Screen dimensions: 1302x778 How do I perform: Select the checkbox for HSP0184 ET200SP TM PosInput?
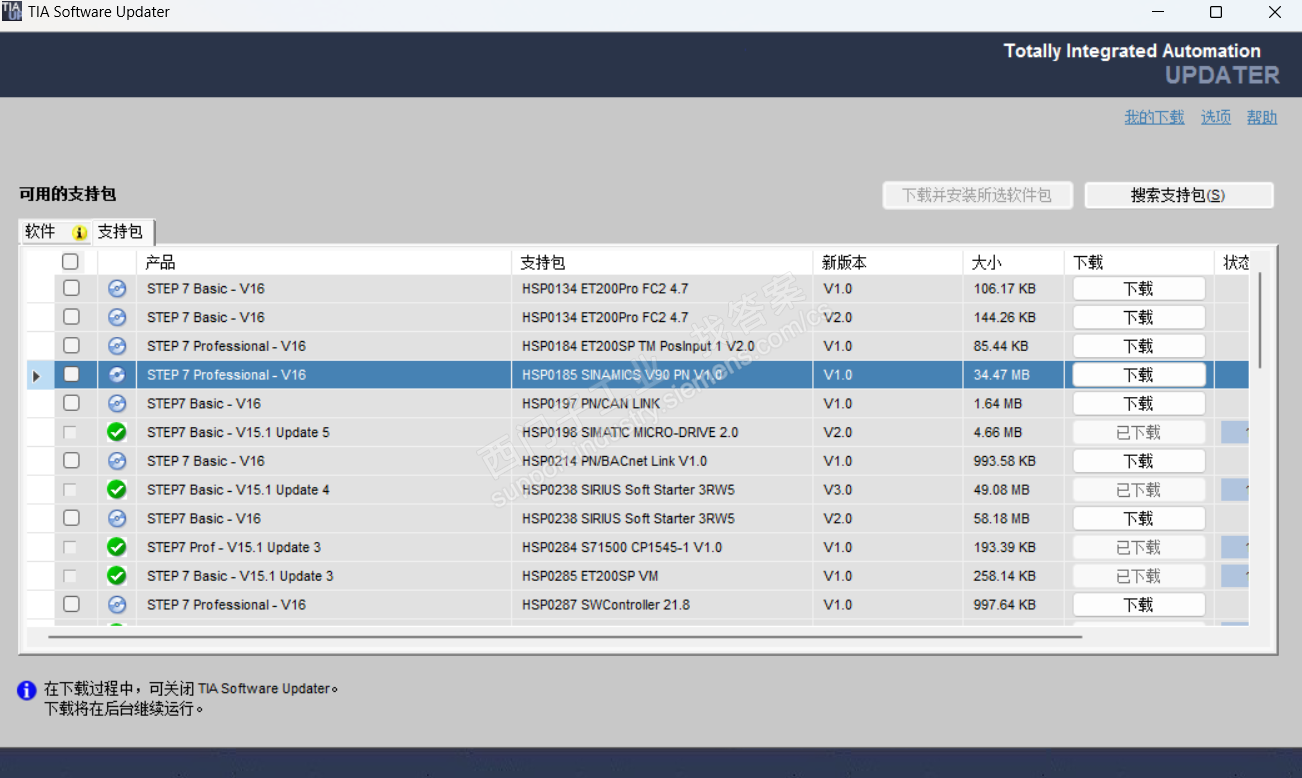(71, 346)
